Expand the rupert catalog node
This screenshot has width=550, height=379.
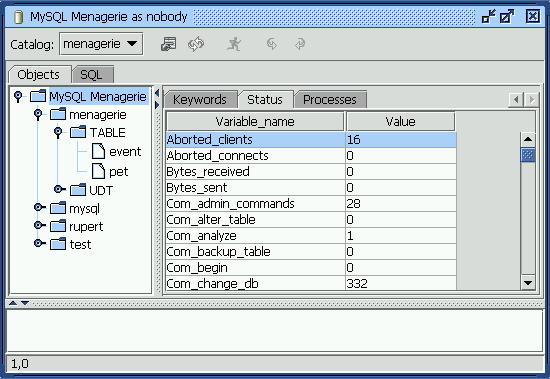click(39, 225)
